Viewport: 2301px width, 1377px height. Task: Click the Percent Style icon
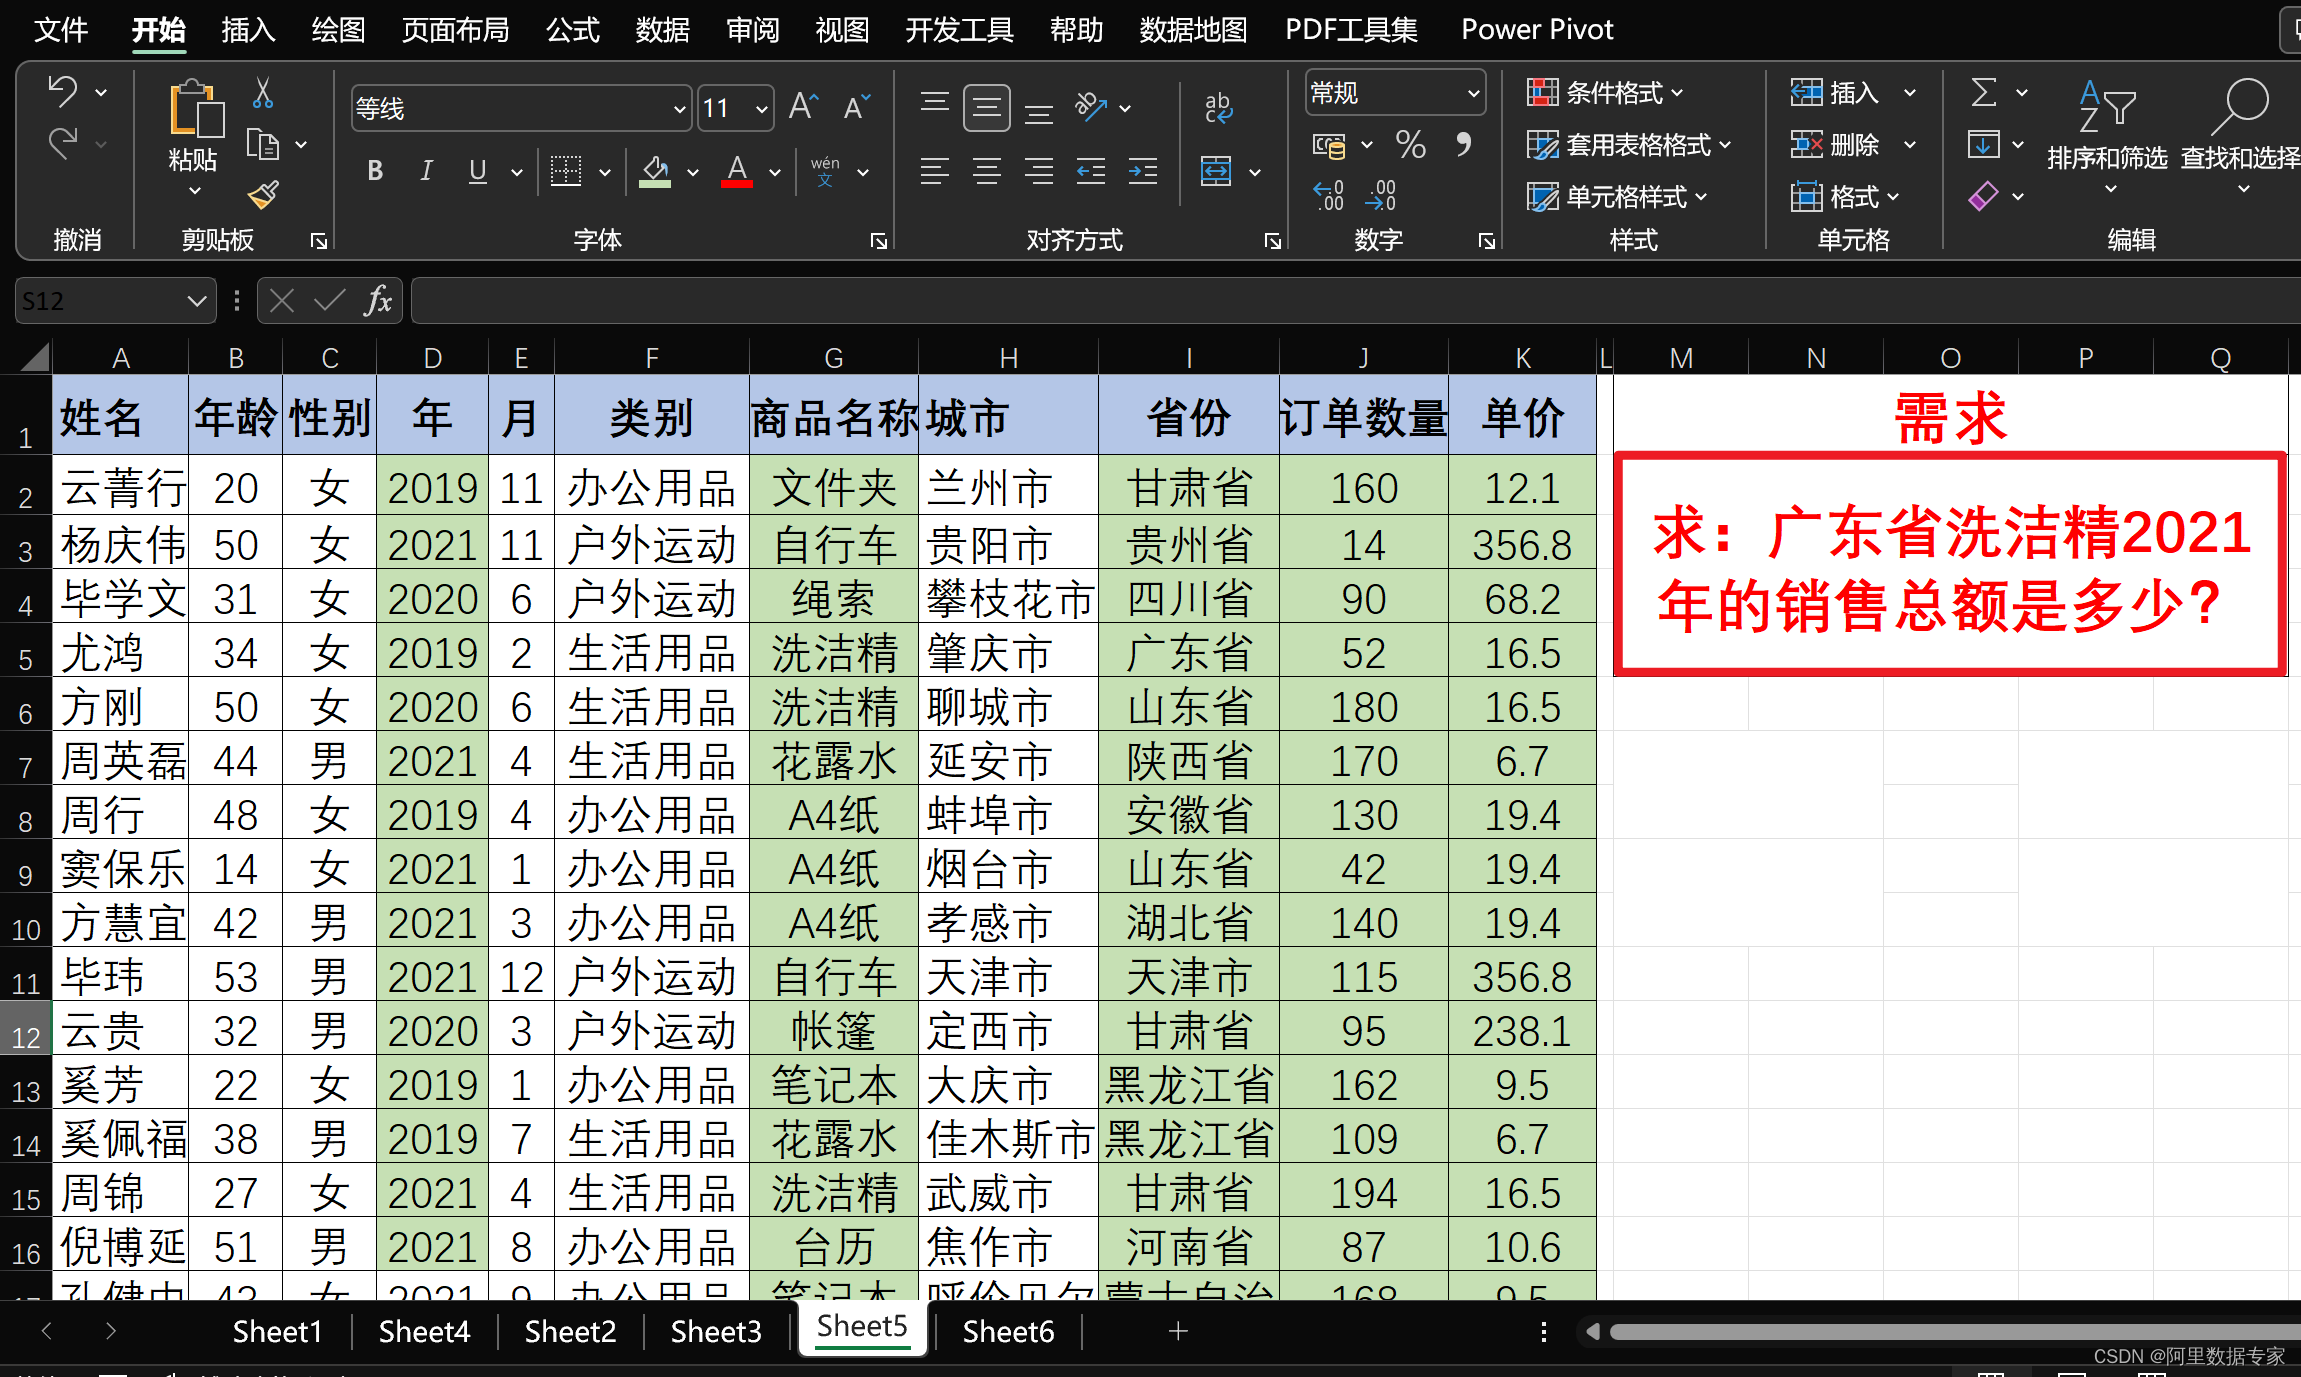point(1410,146)
